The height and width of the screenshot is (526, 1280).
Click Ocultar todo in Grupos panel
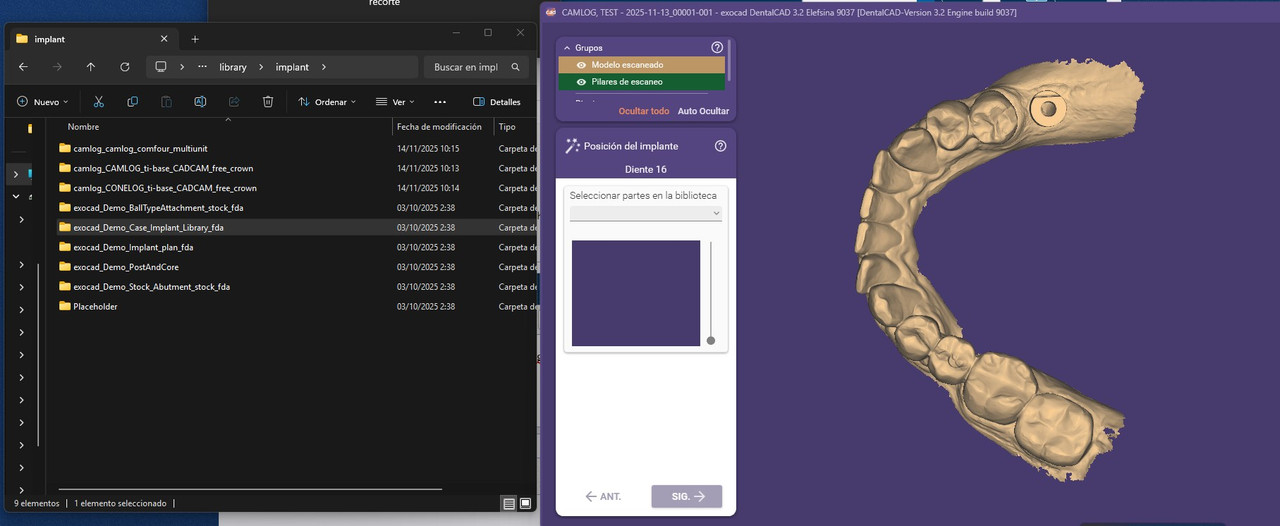pos(644,111)
